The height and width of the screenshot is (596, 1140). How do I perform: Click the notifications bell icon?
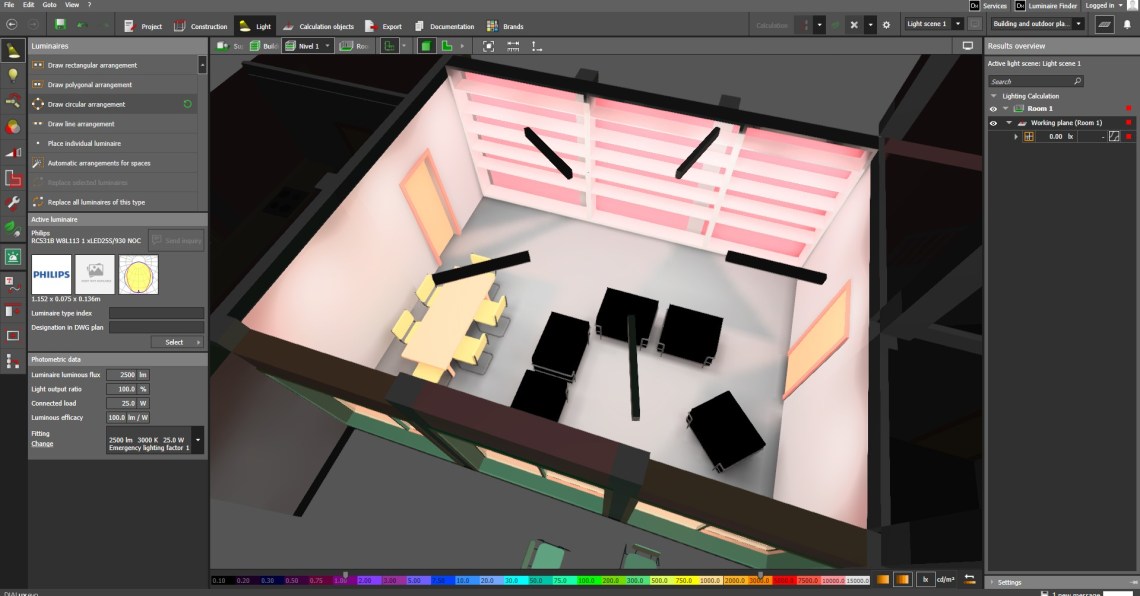1127,25
